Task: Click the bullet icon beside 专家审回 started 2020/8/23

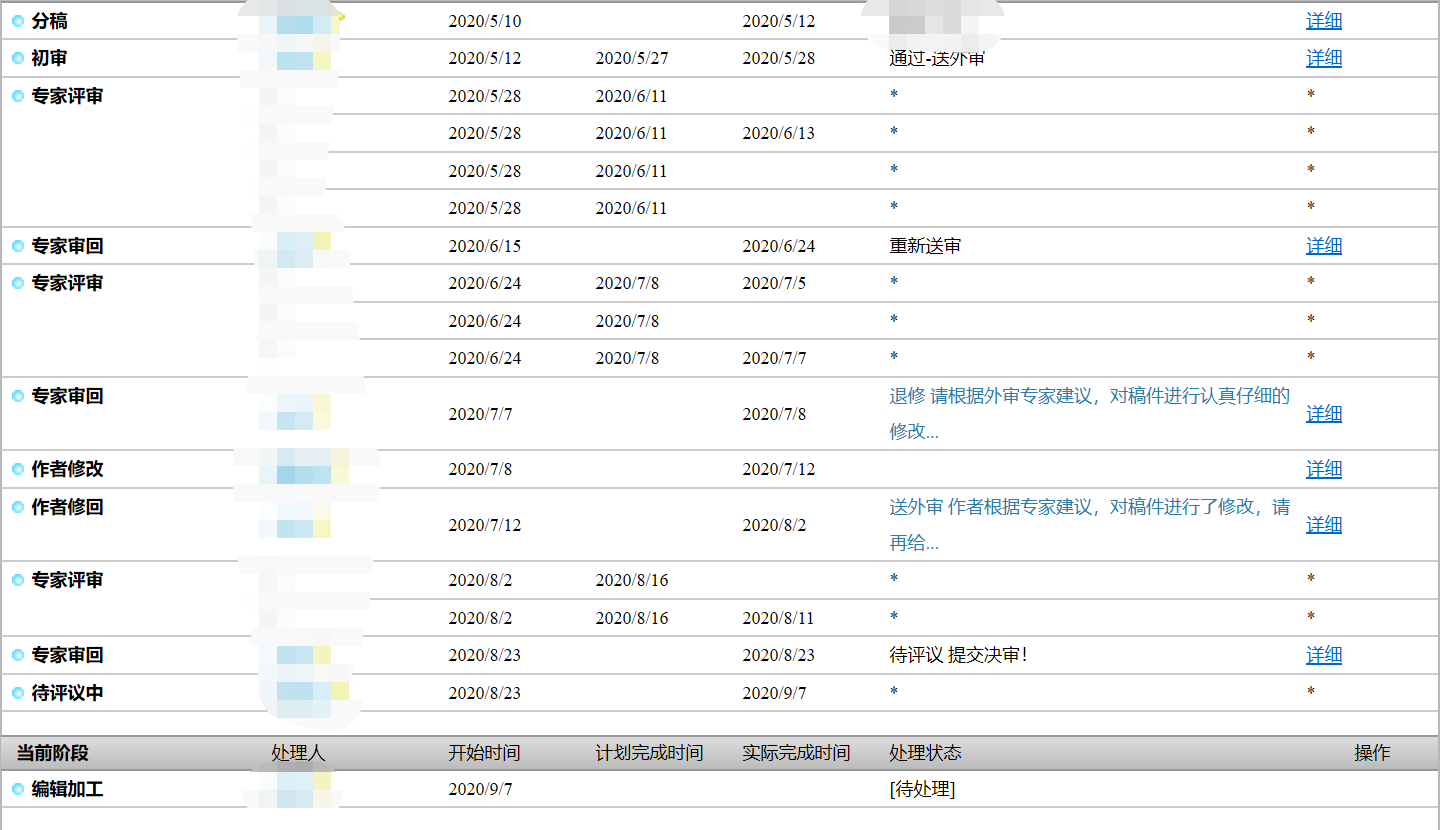Action: (18, 655)
